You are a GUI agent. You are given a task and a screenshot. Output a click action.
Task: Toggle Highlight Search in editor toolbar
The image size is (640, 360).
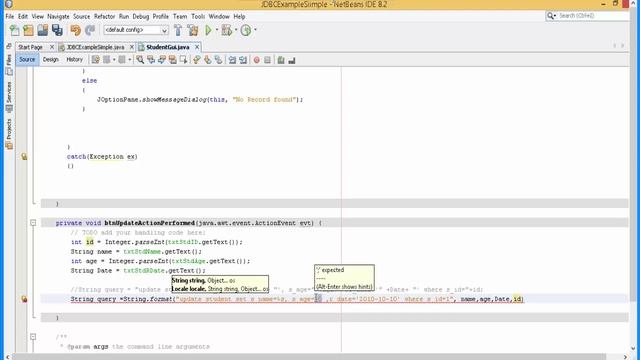(x=173, y=60)
